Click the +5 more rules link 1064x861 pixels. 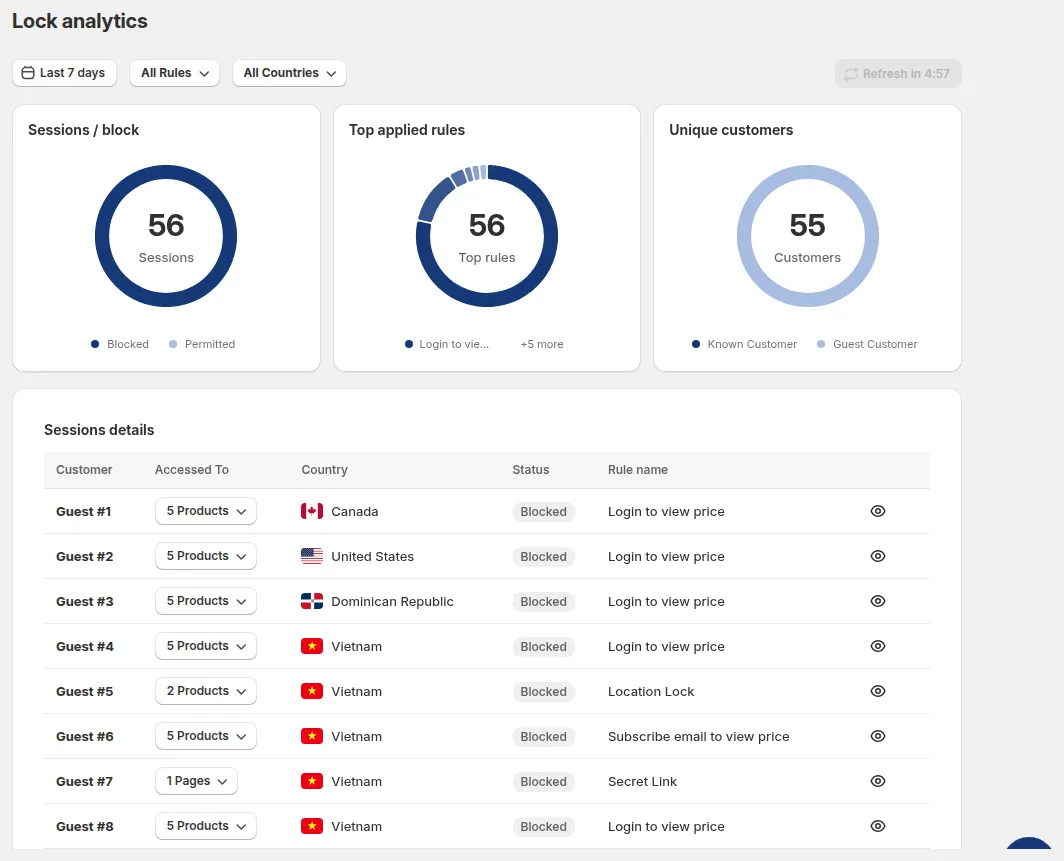tap(542, 344)
